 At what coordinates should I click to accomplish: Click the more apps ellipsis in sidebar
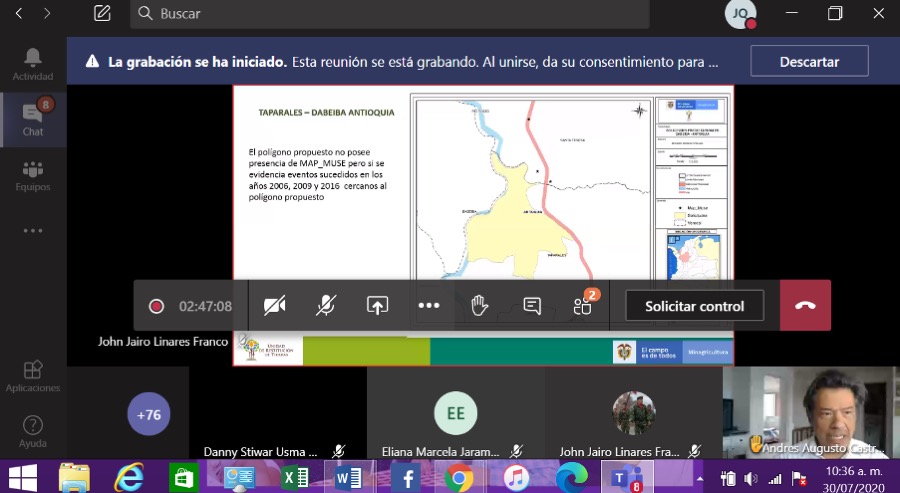(x=33, y=231)
